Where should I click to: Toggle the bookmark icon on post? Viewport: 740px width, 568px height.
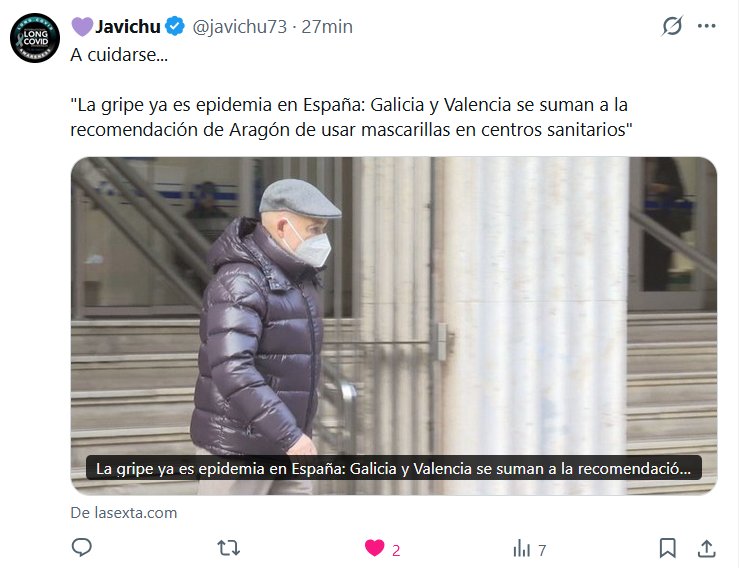click(x=667, y=548)
